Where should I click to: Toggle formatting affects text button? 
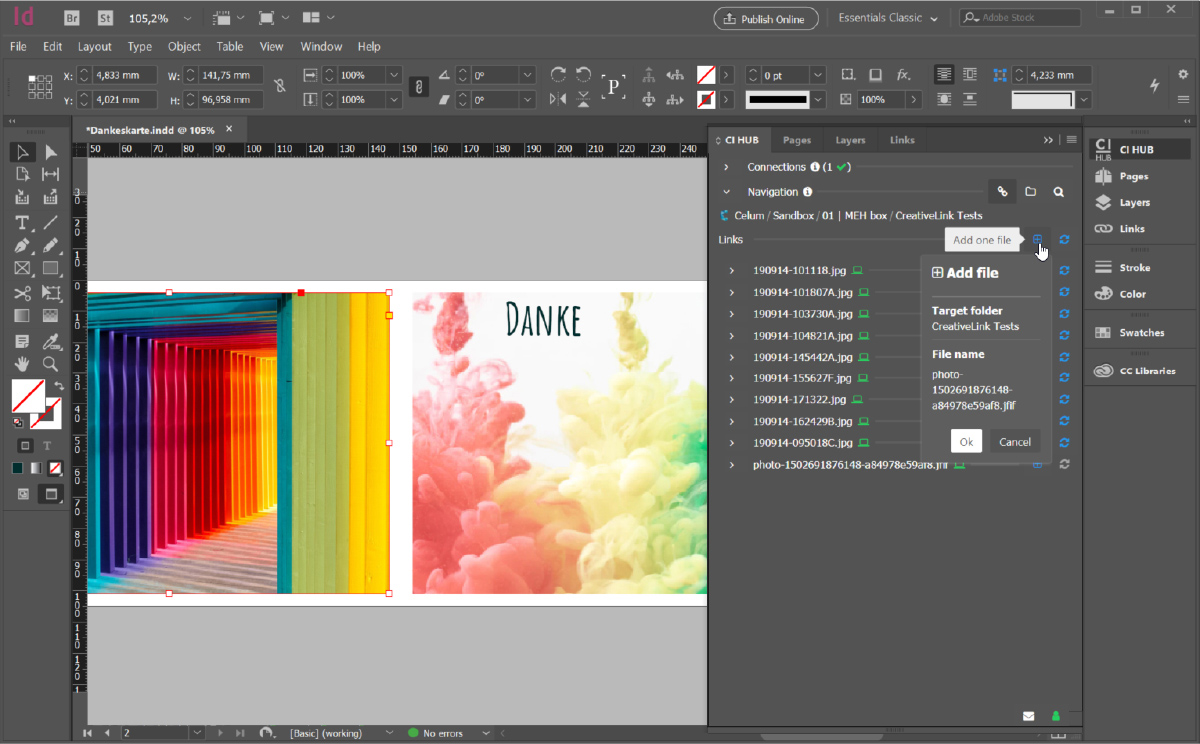click(46, 445)
